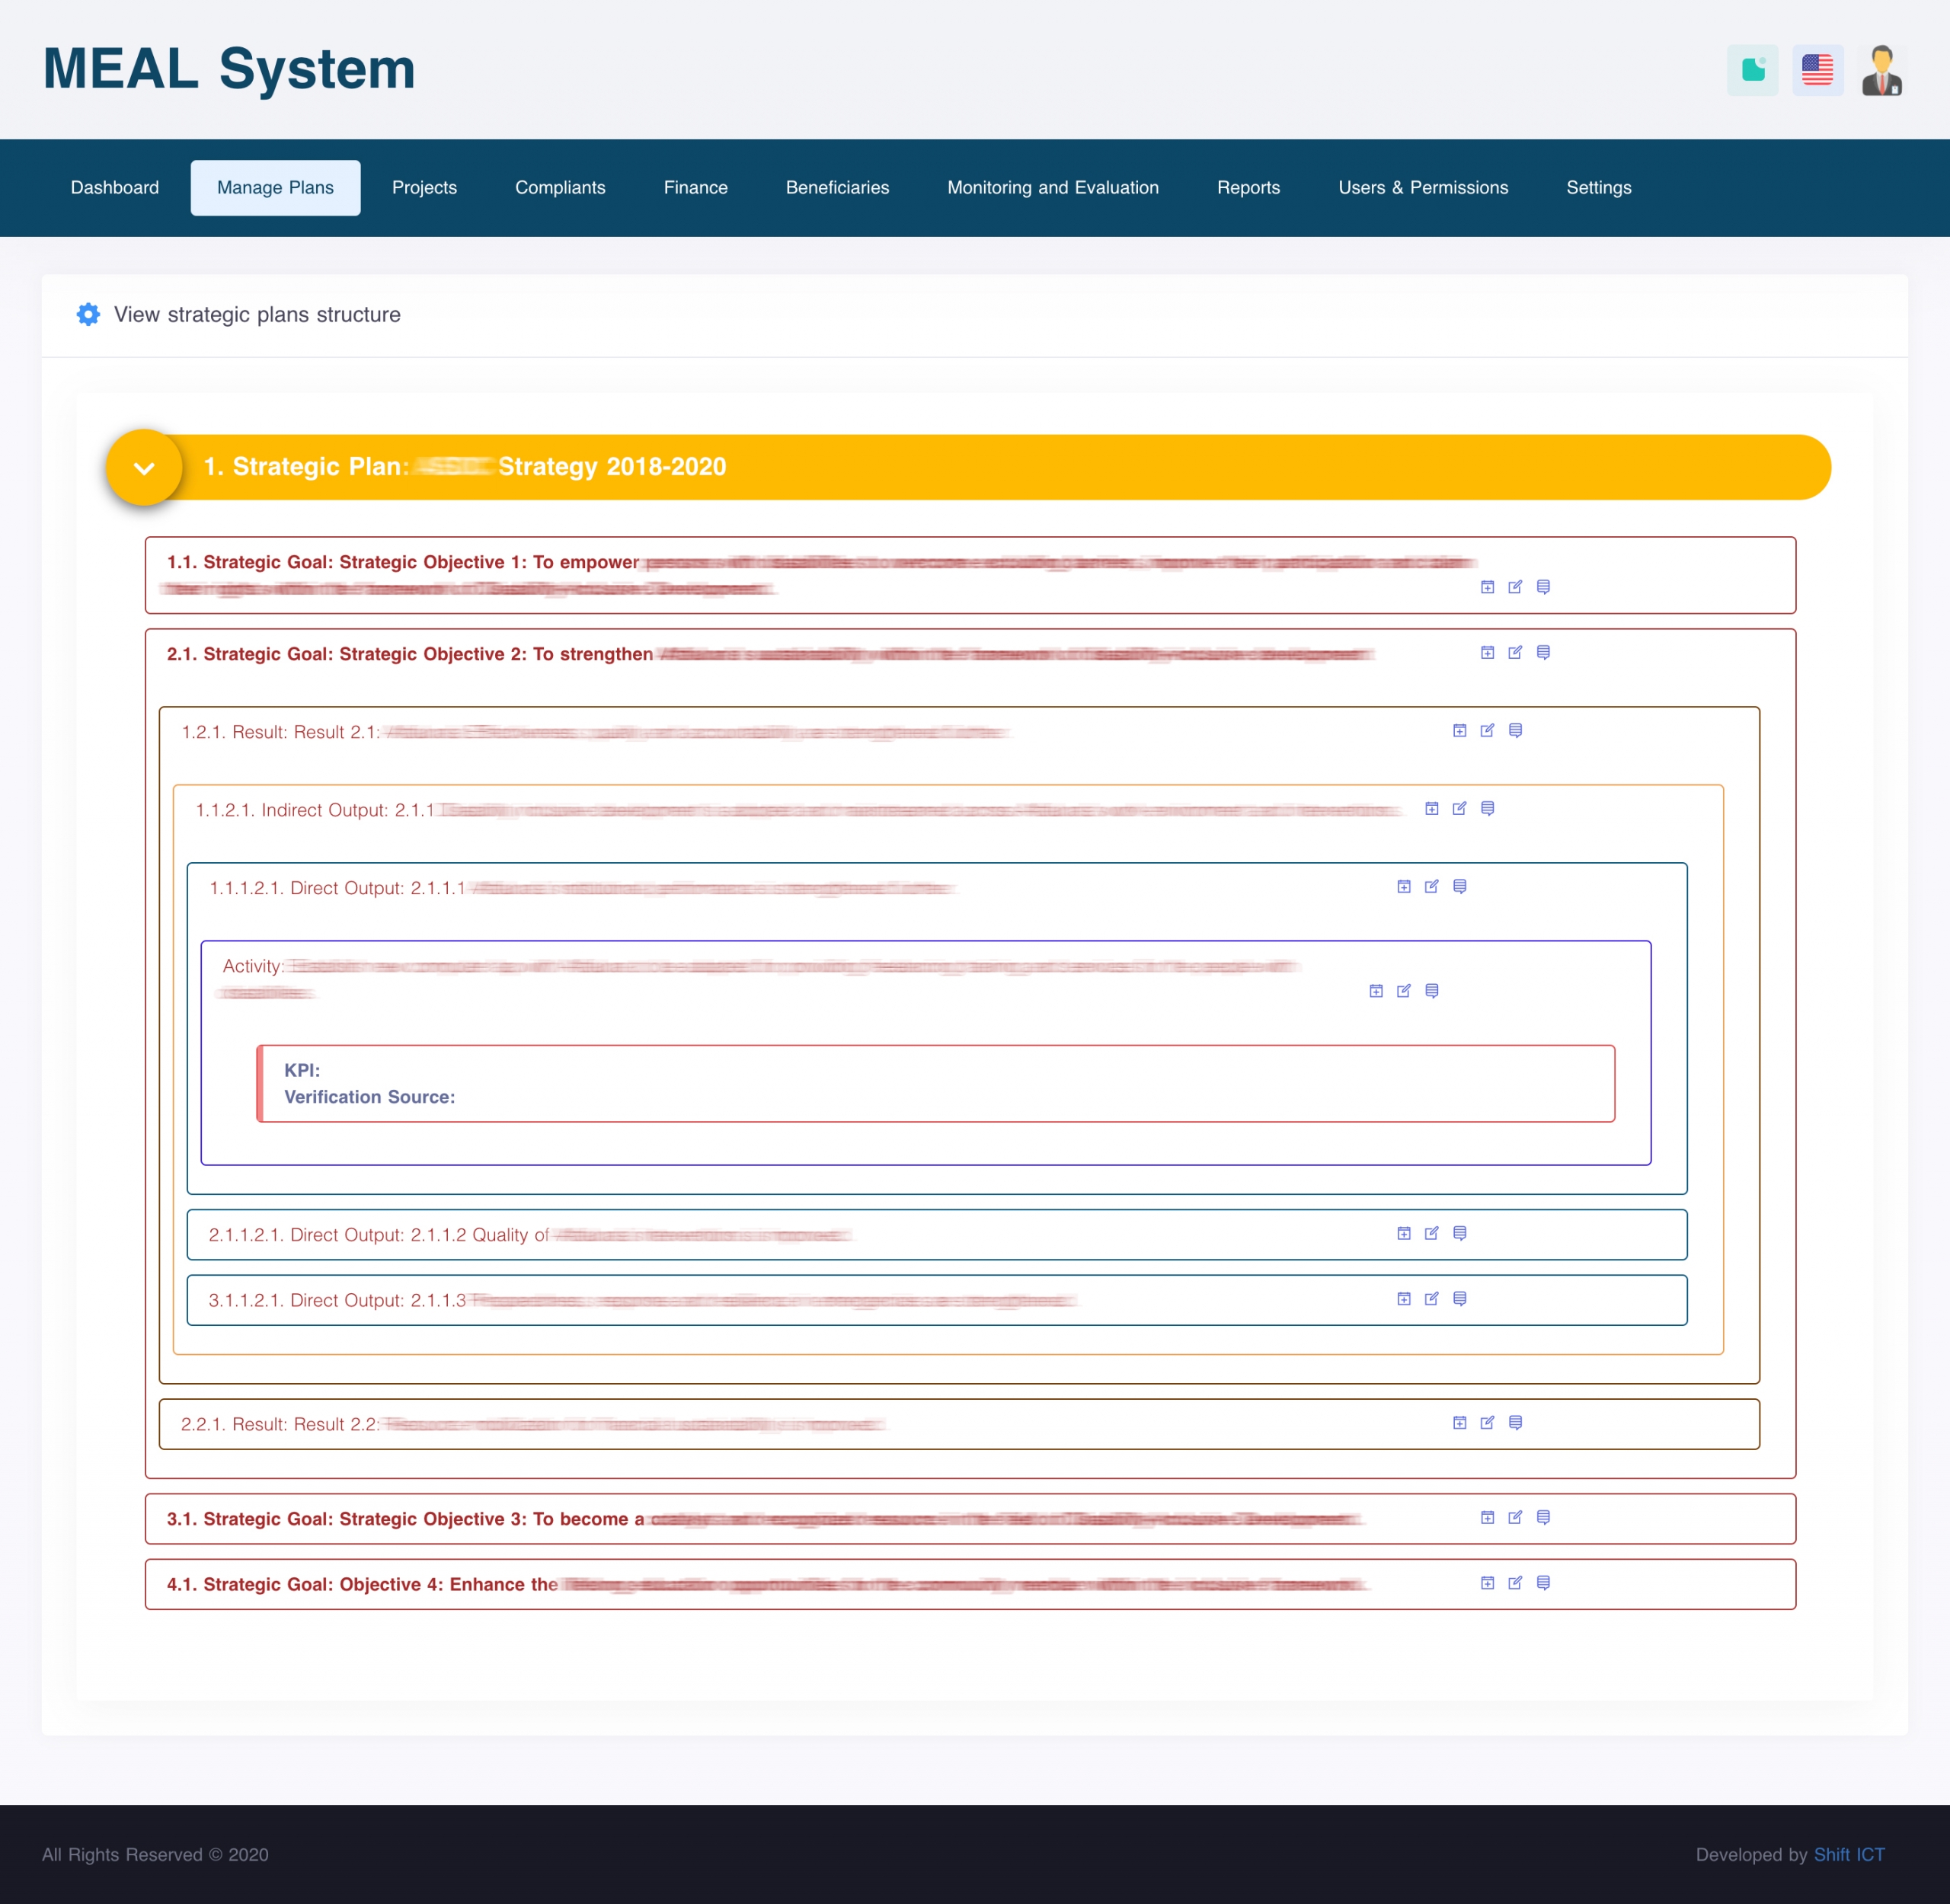The image size is (1950, 1904).
Task: Open the US flag language selector
Action: [x=1817, y=70]
